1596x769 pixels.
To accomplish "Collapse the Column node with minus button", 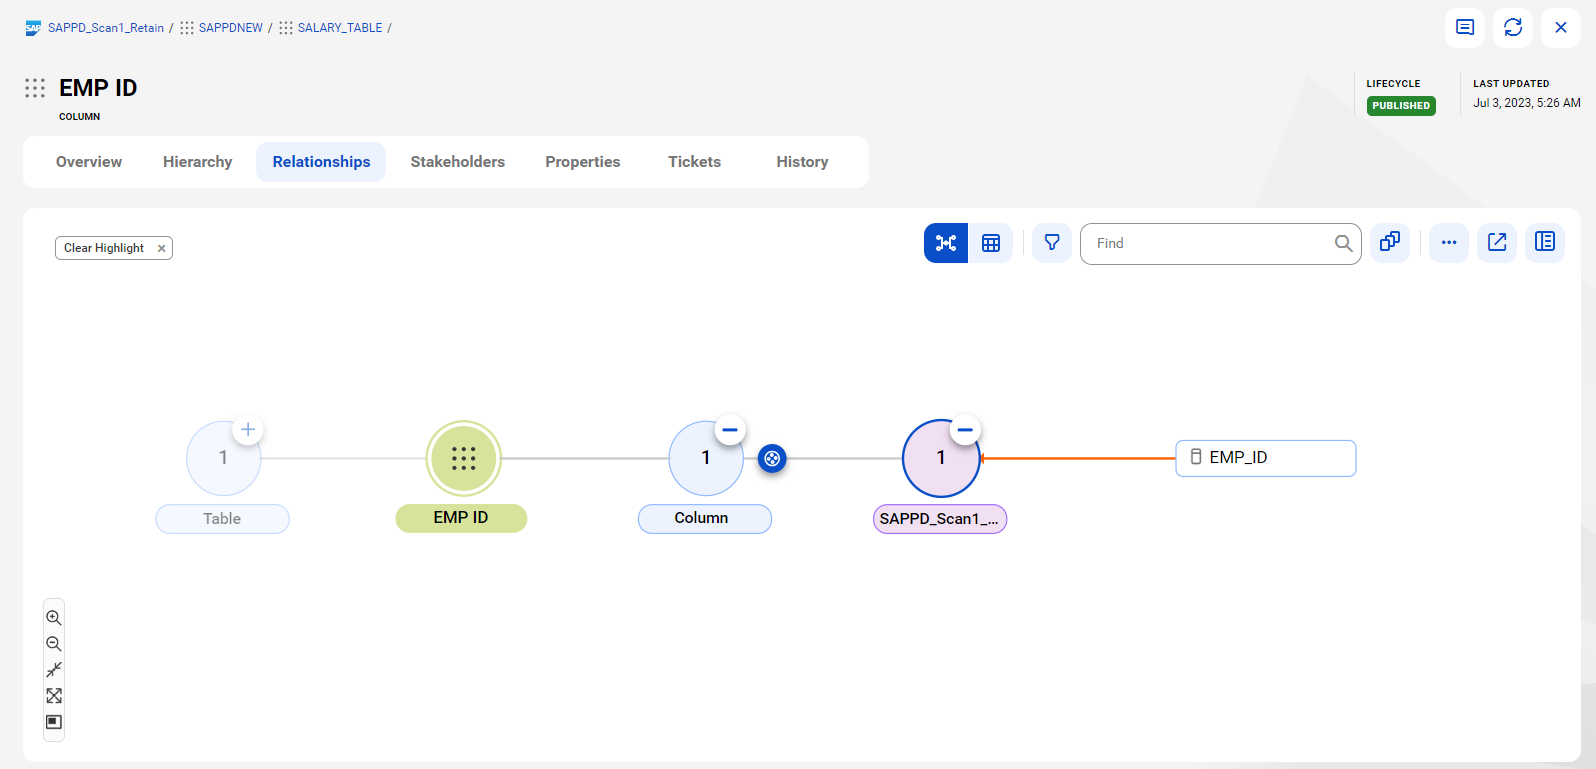I will pyautogui.click(x=730, y=430).
